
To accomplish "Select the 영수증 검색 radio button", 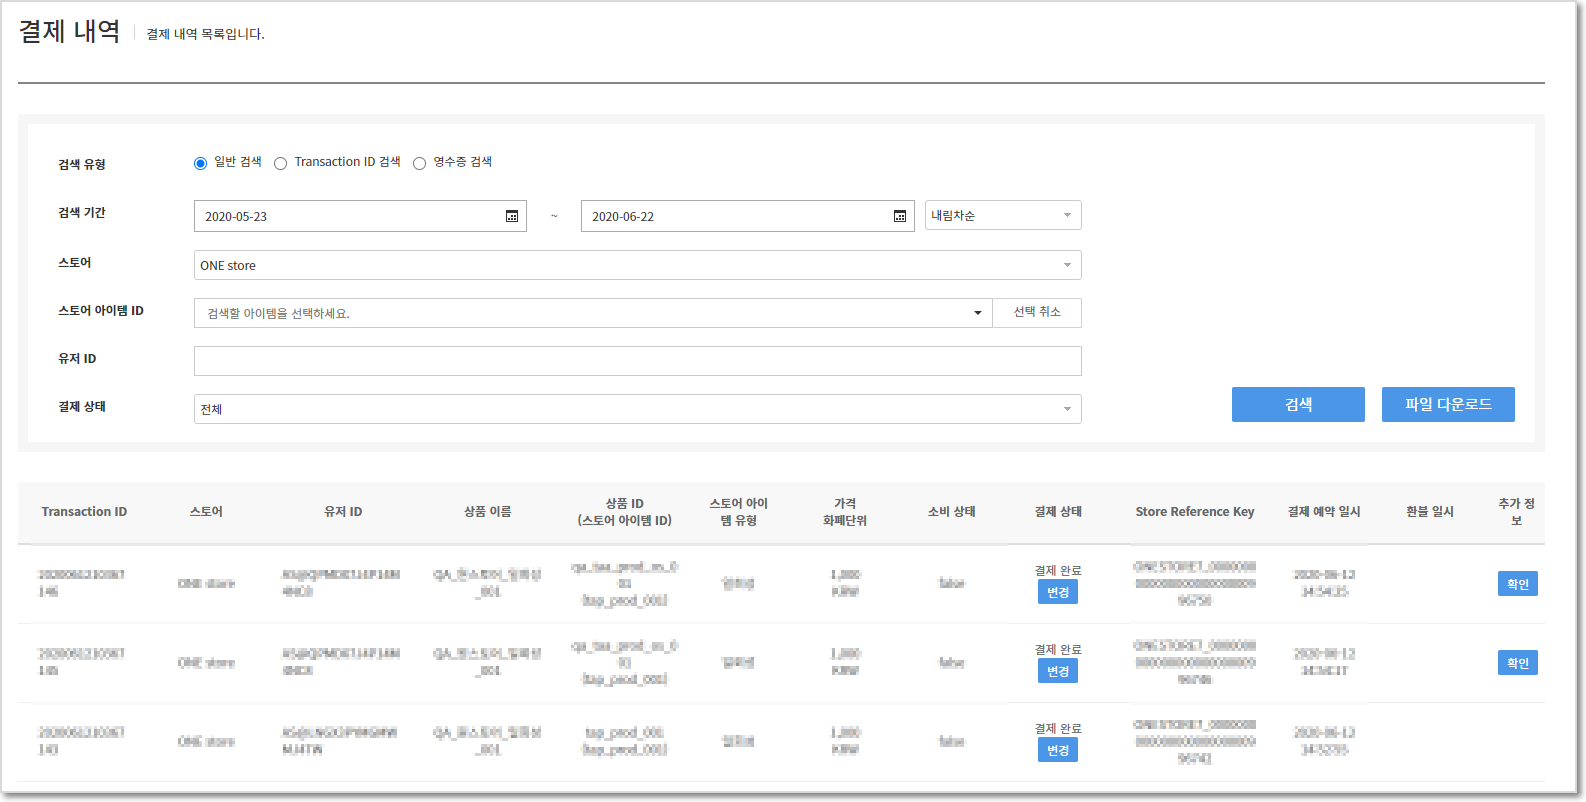I will tap(420, 163).
